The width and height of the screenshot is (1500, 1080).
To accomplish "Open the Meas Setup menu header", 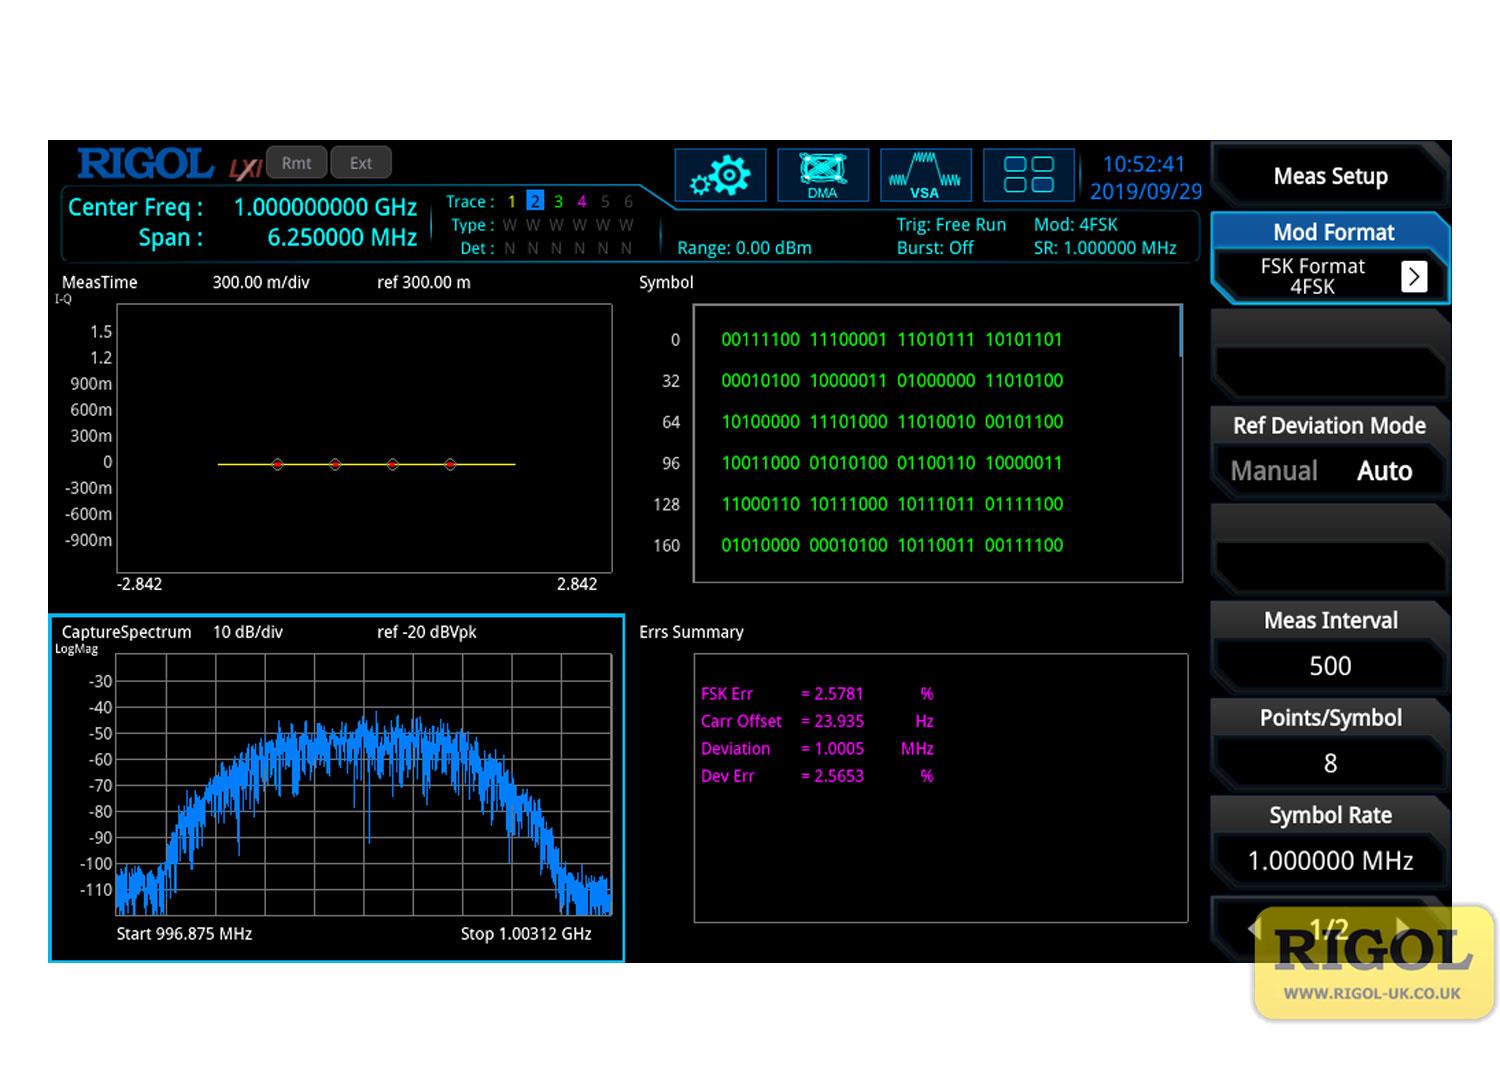I will (x=1329, y=176).
